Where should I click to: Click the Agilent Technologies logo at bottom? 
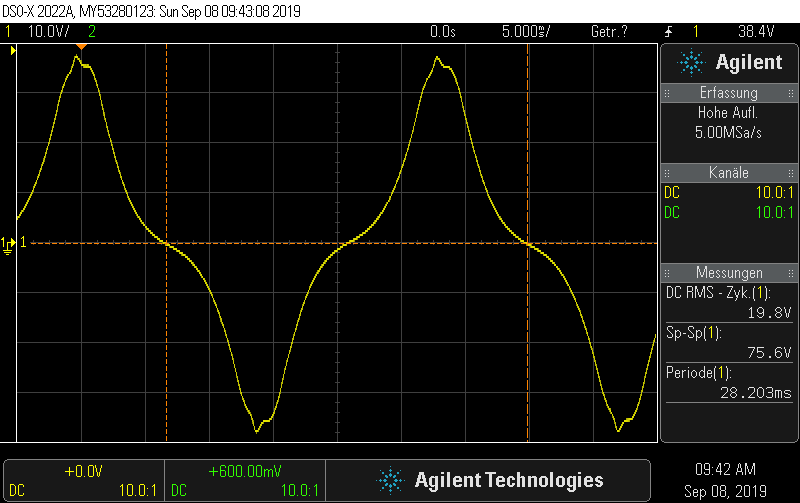point(489,480)
